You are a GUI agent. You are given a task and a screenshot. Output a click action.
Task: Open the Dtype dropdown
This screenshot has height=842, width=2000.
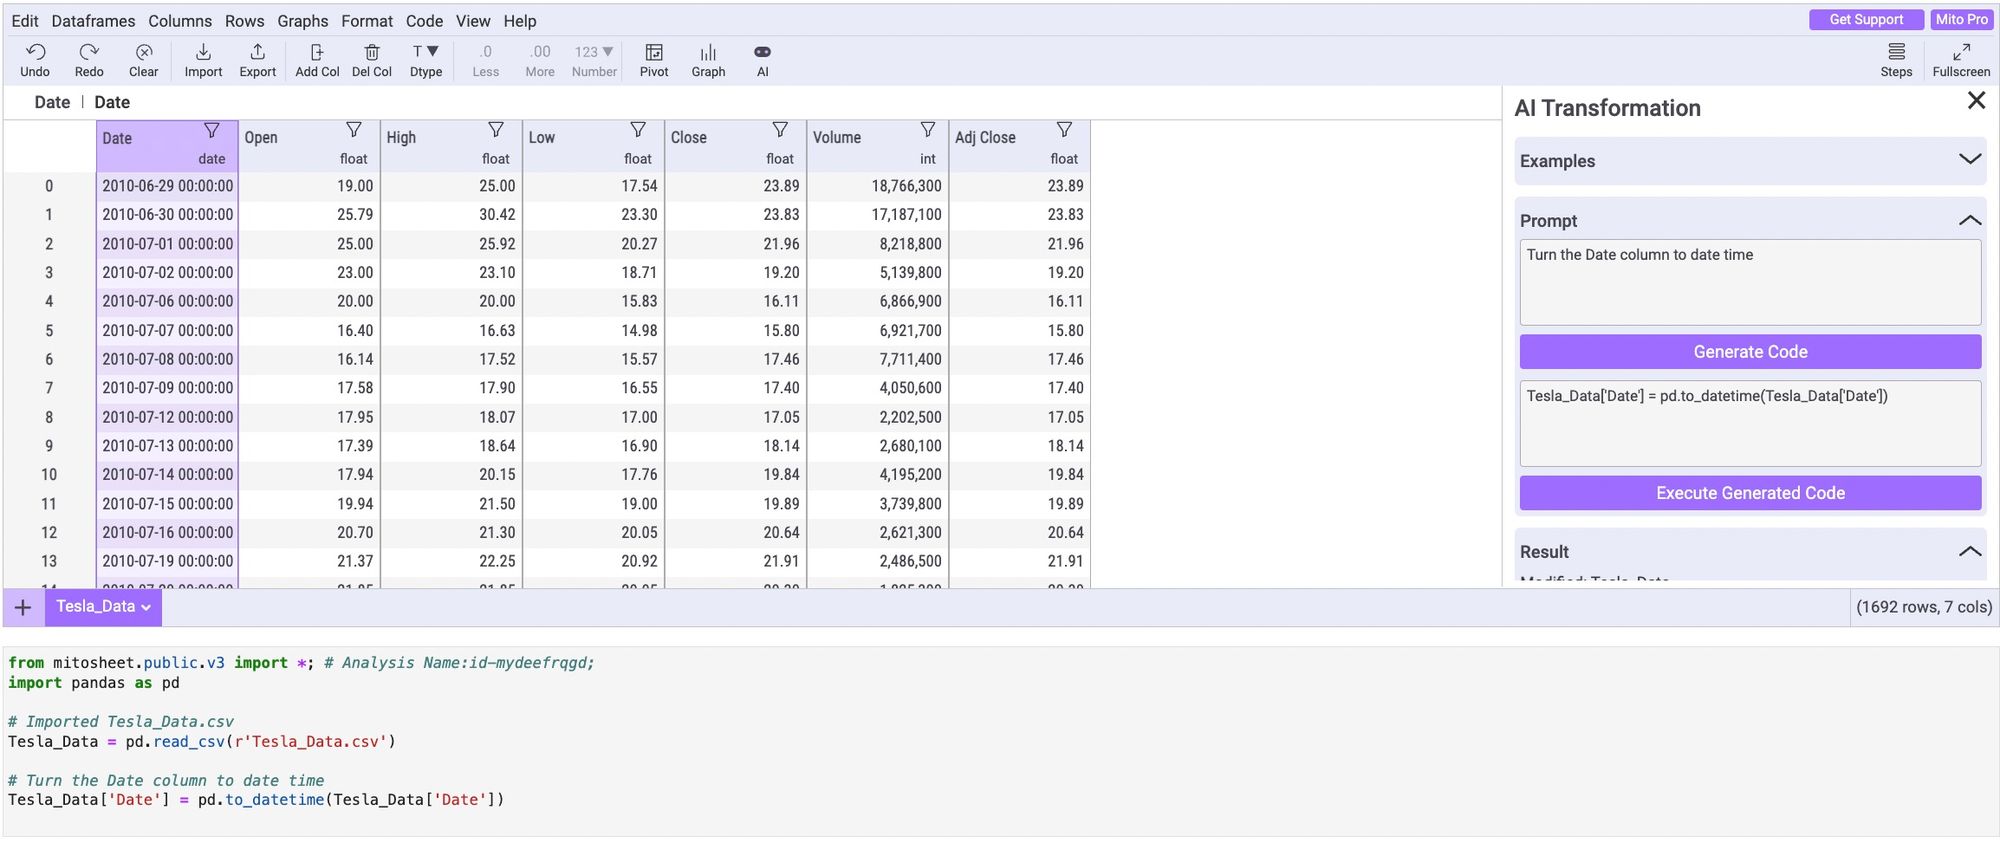pyautogui.click(x=426, y=59)
